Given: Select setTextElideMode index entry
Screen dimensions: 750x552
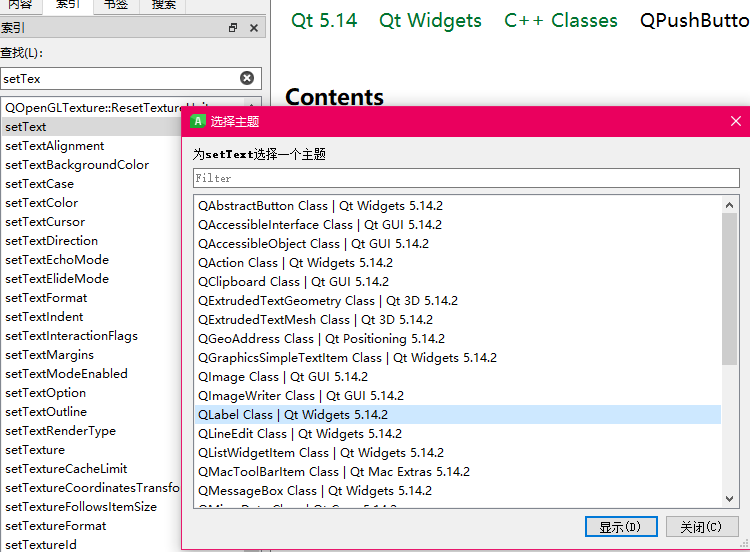Looking at the screenshot, I should pyautogui.click(x=91, y=279).
